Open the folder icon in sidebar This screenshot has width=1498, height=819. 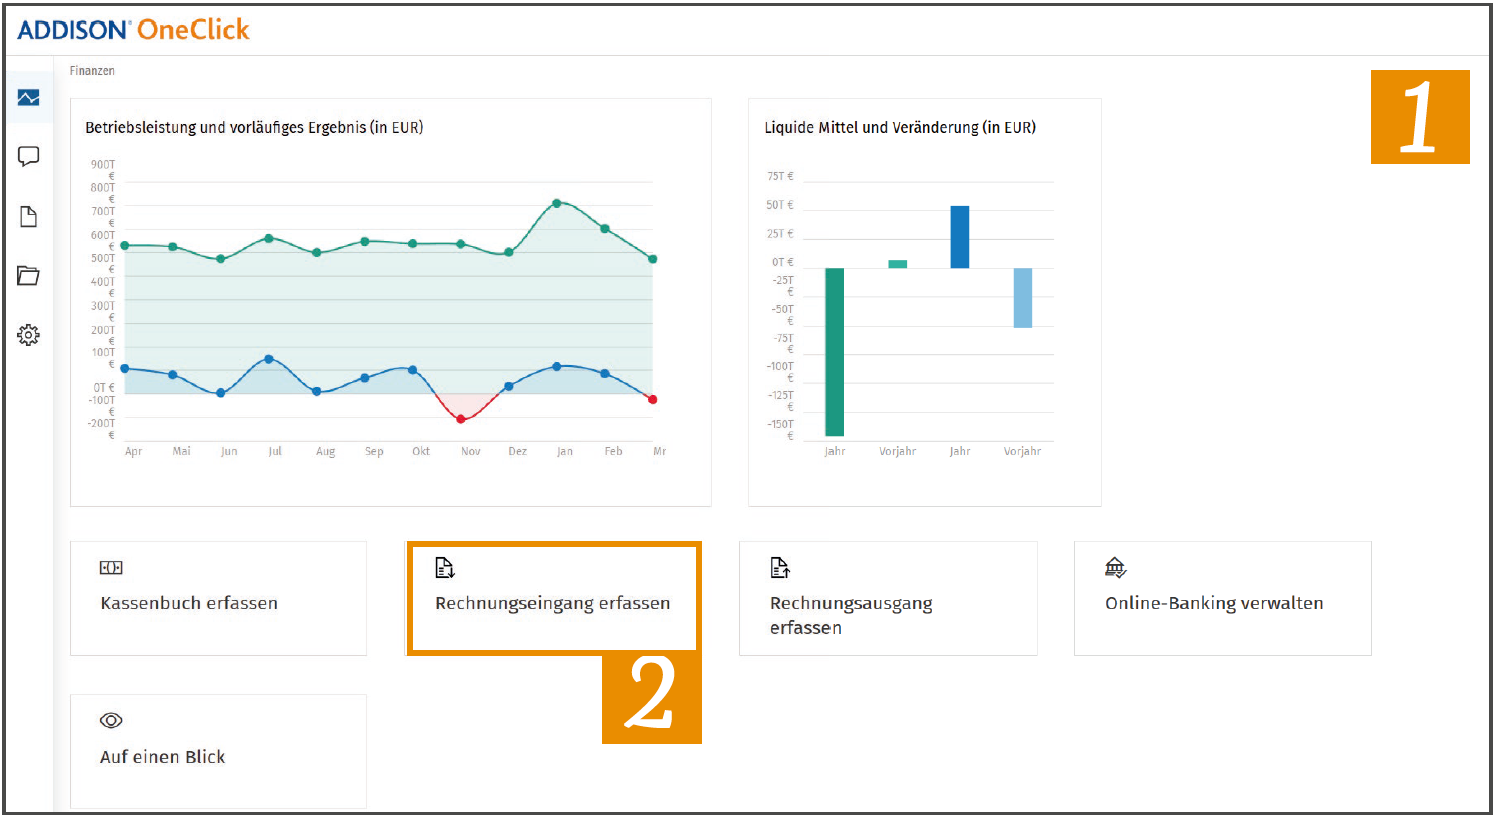(28, 275)
